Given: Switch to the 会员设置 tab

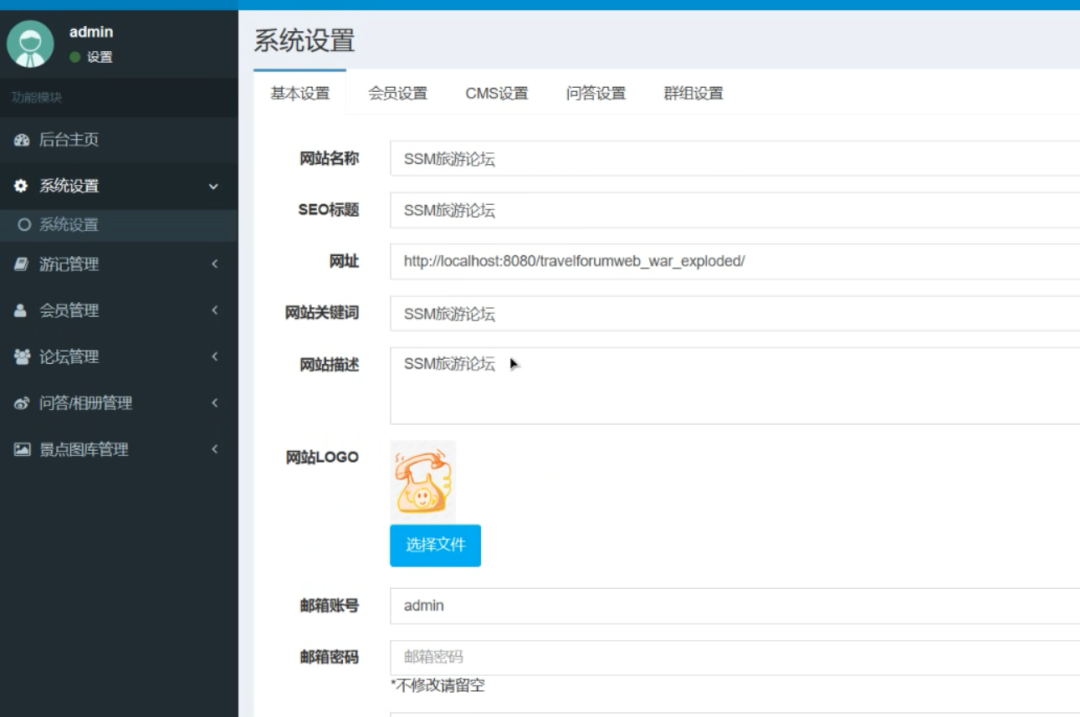Looking at the screenshot, I should [x=400, y=93].
